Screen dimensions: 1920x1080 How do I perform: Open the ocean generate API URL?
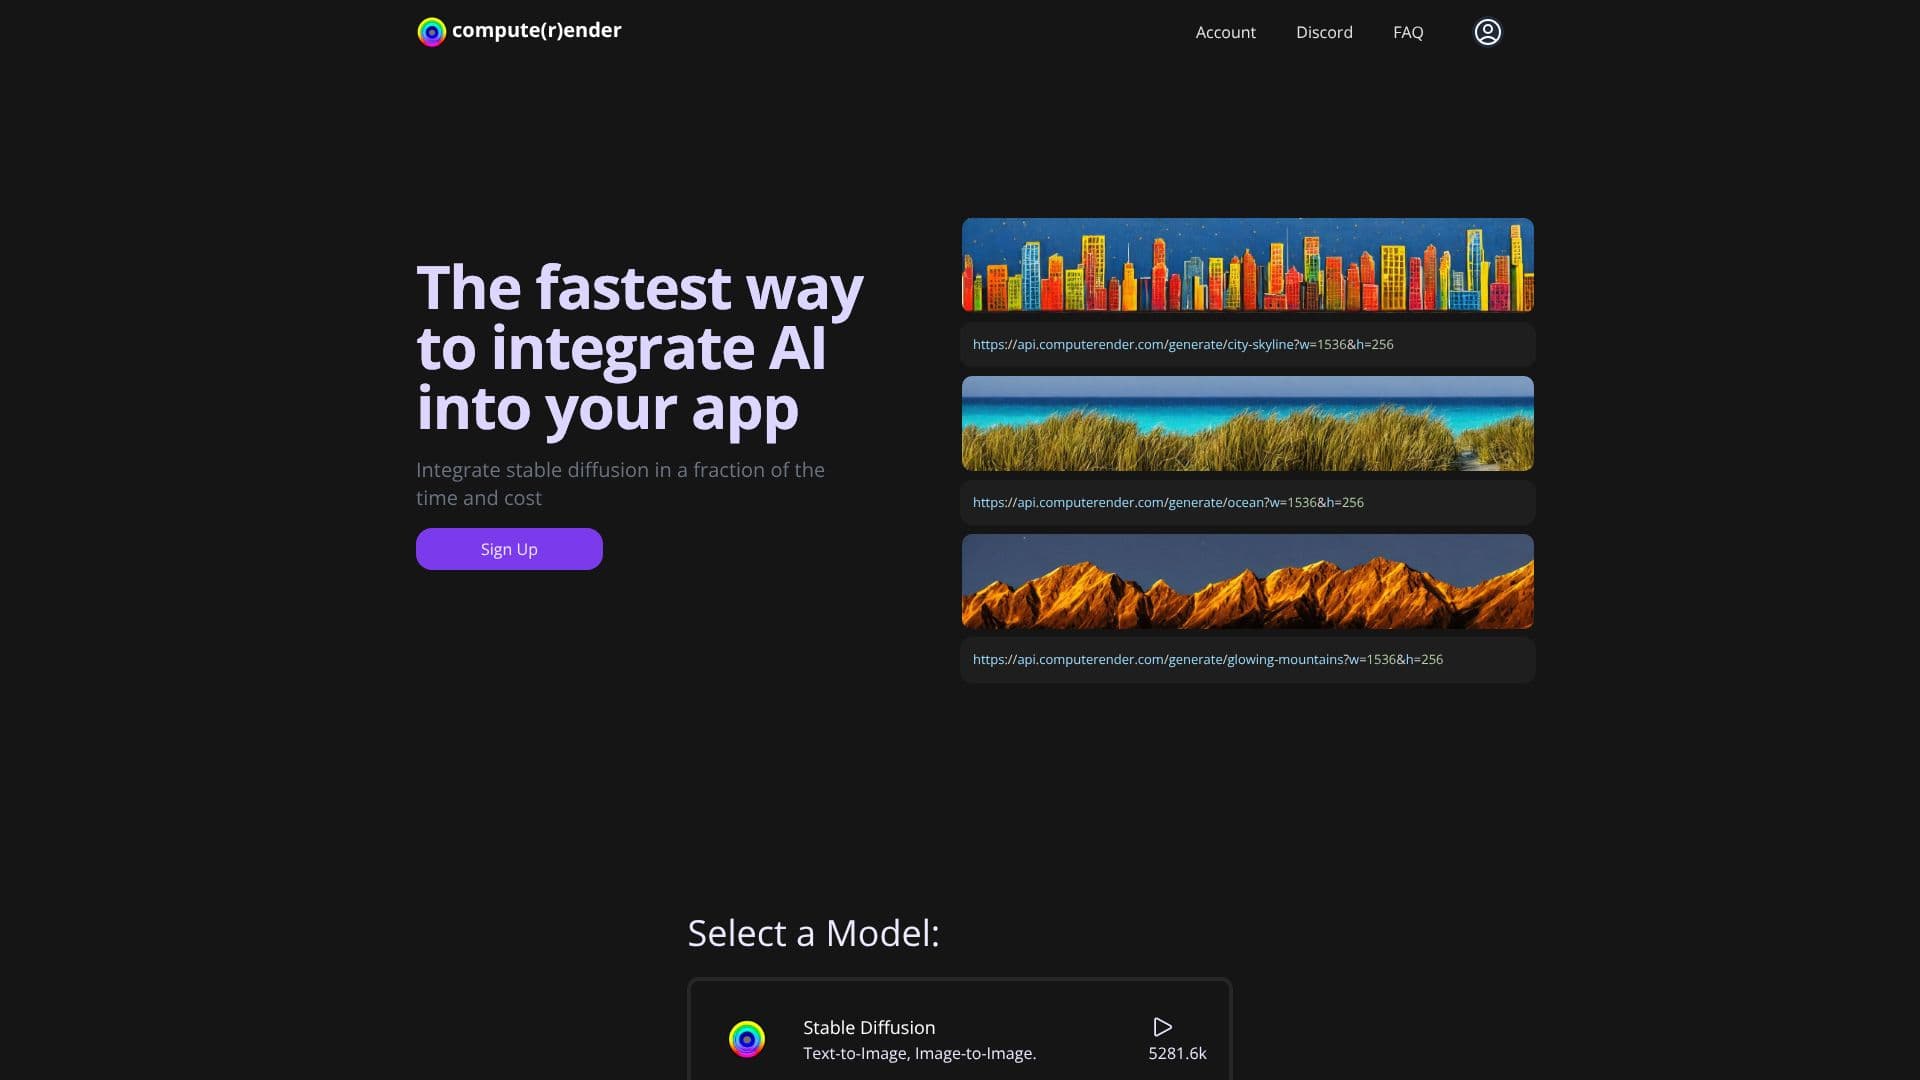[1168, 502]
